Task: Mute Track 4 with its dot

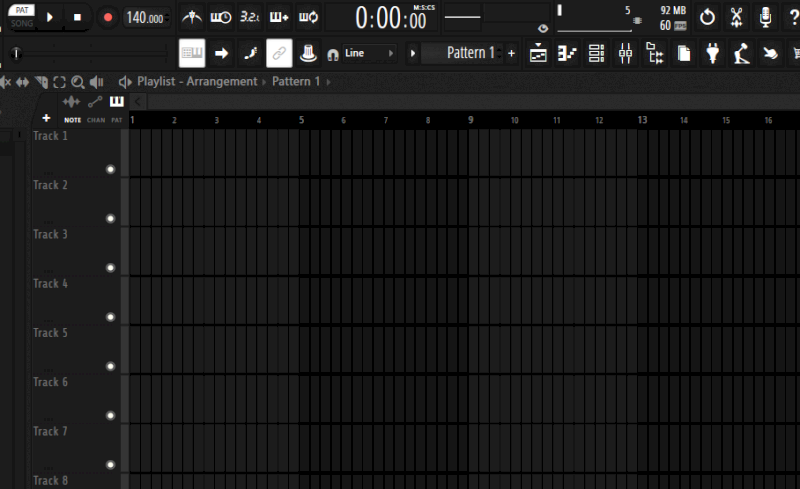Action: coord(110,317)
